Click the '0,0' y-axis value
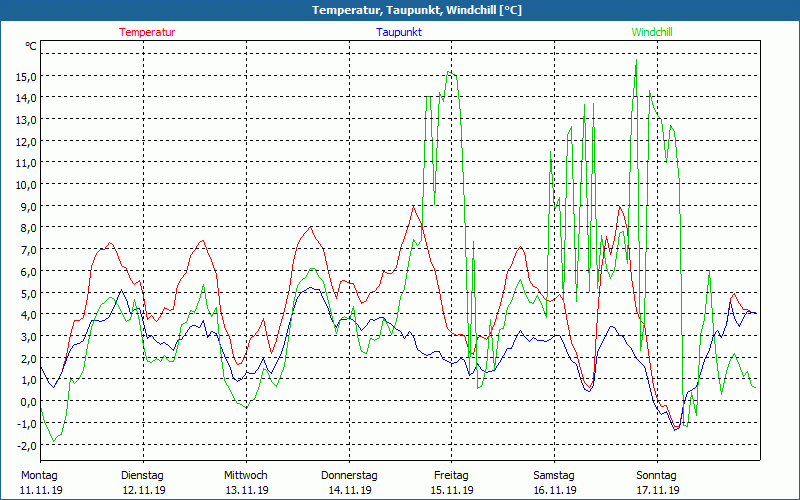The width and height of the screenshot is (800, 500). tap(28, 402)
